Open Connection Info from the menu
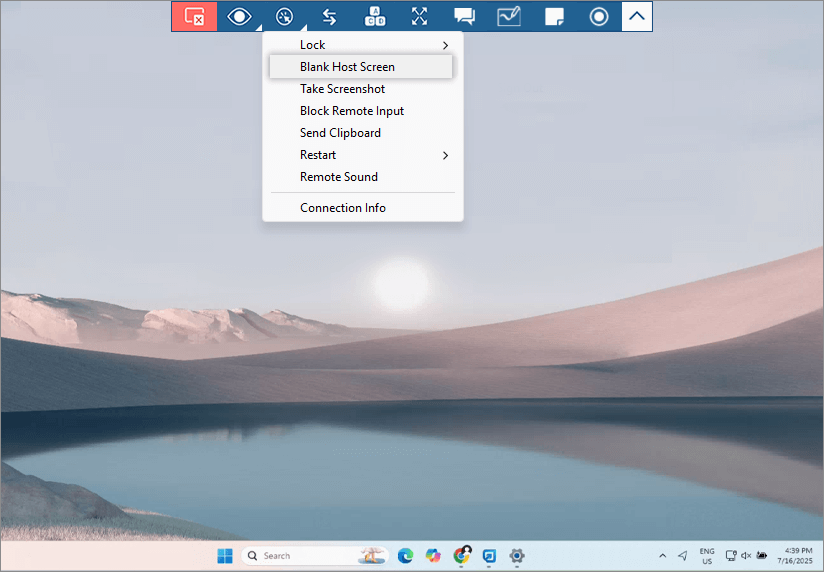The width and height of the screenshot is (824, 572). coord(343,208)
